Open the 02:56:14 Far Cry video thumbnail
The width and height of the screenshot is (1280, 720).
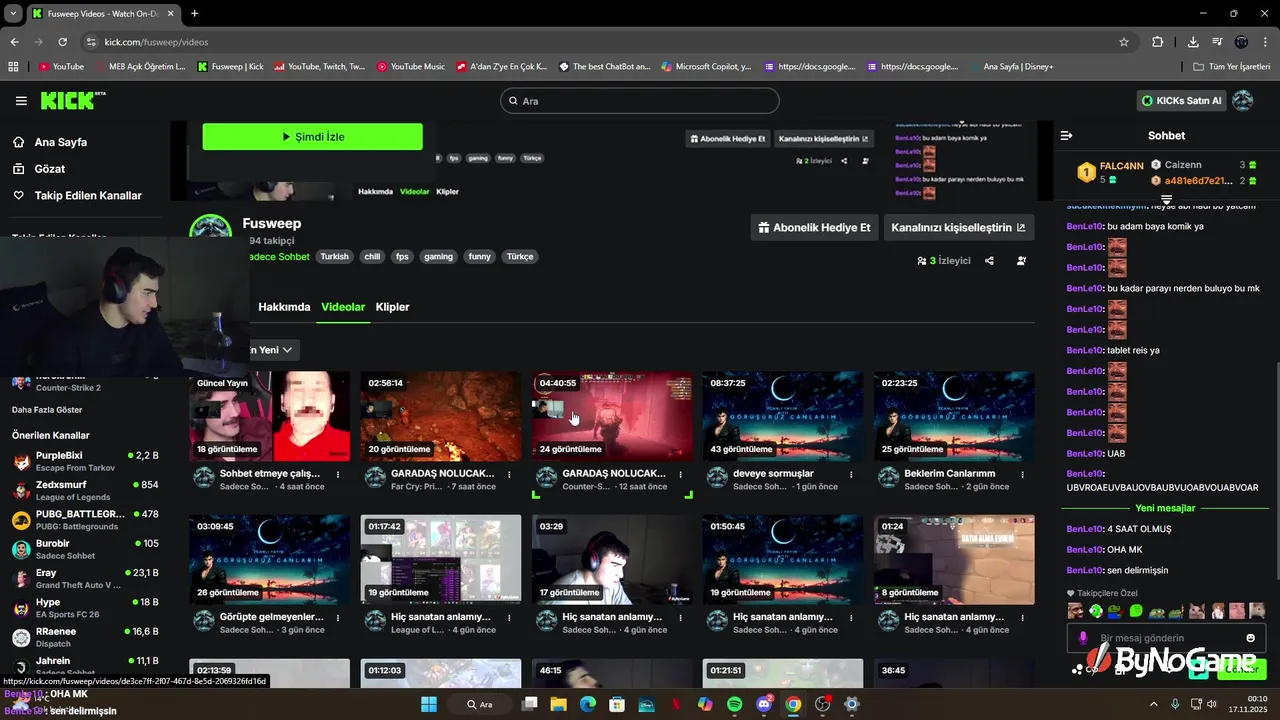point(441,417)
